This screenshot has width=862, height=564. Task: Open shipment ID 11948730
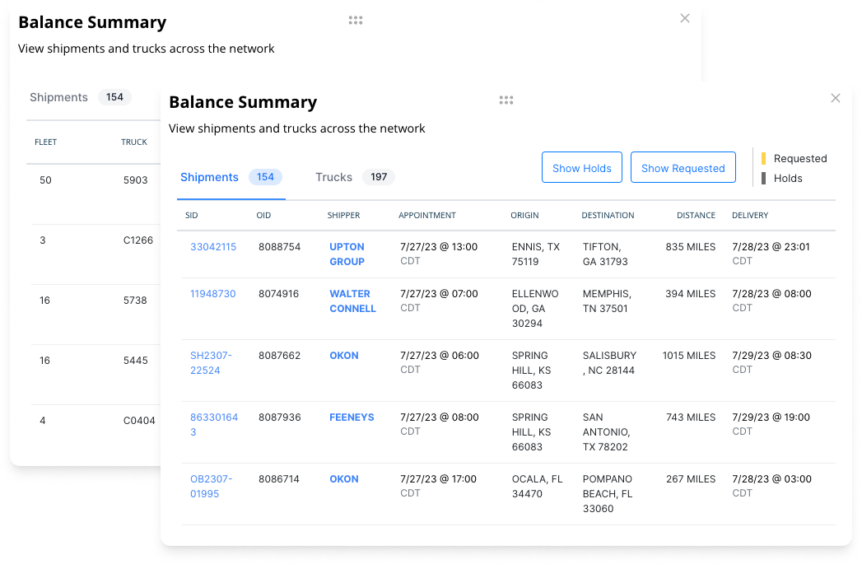(x=213, y=294)
